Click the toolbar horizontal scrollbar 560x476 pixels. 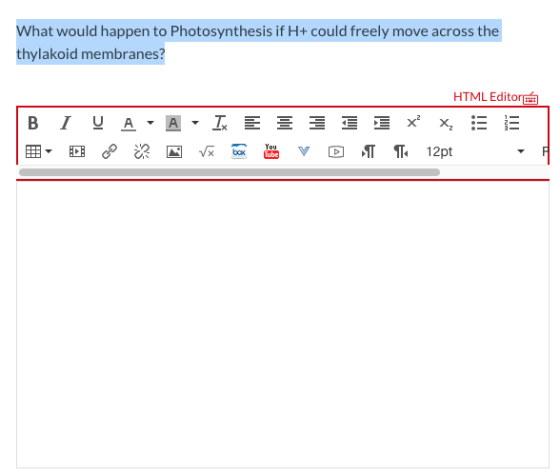point(229,172)
